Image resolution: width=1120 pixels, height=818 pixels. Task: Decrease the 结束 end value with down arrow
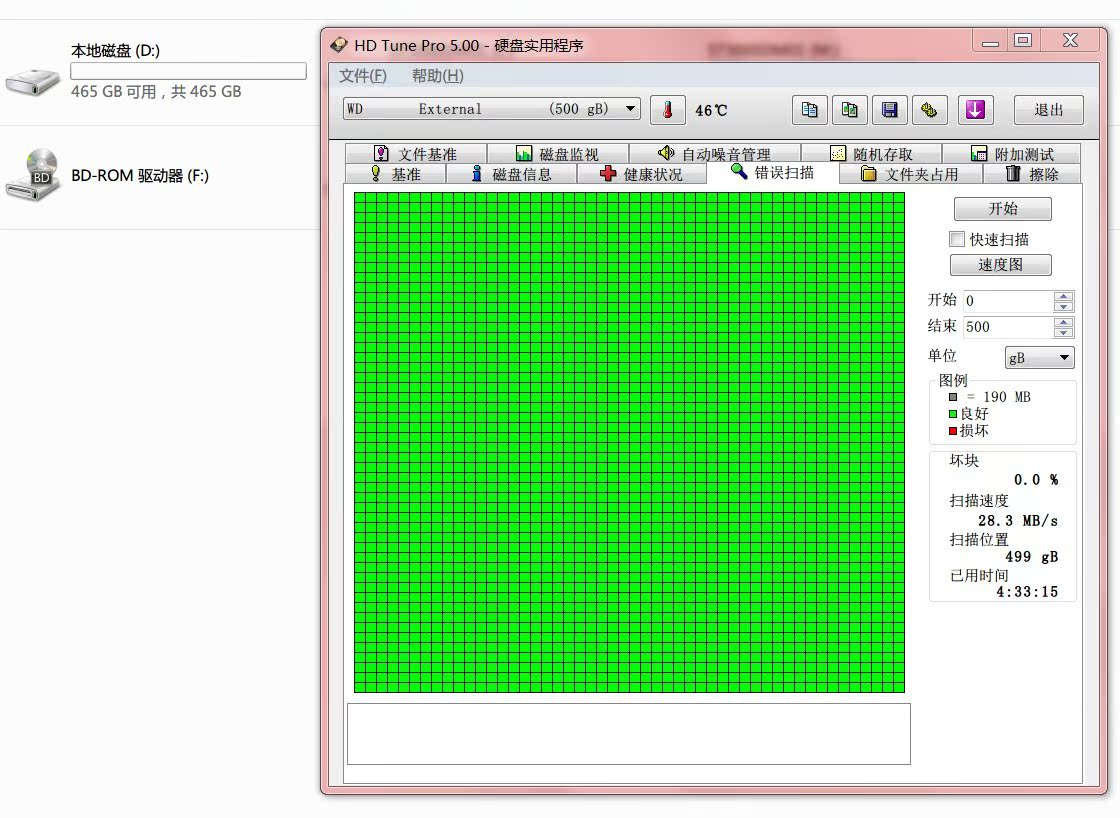point(1064,332)
